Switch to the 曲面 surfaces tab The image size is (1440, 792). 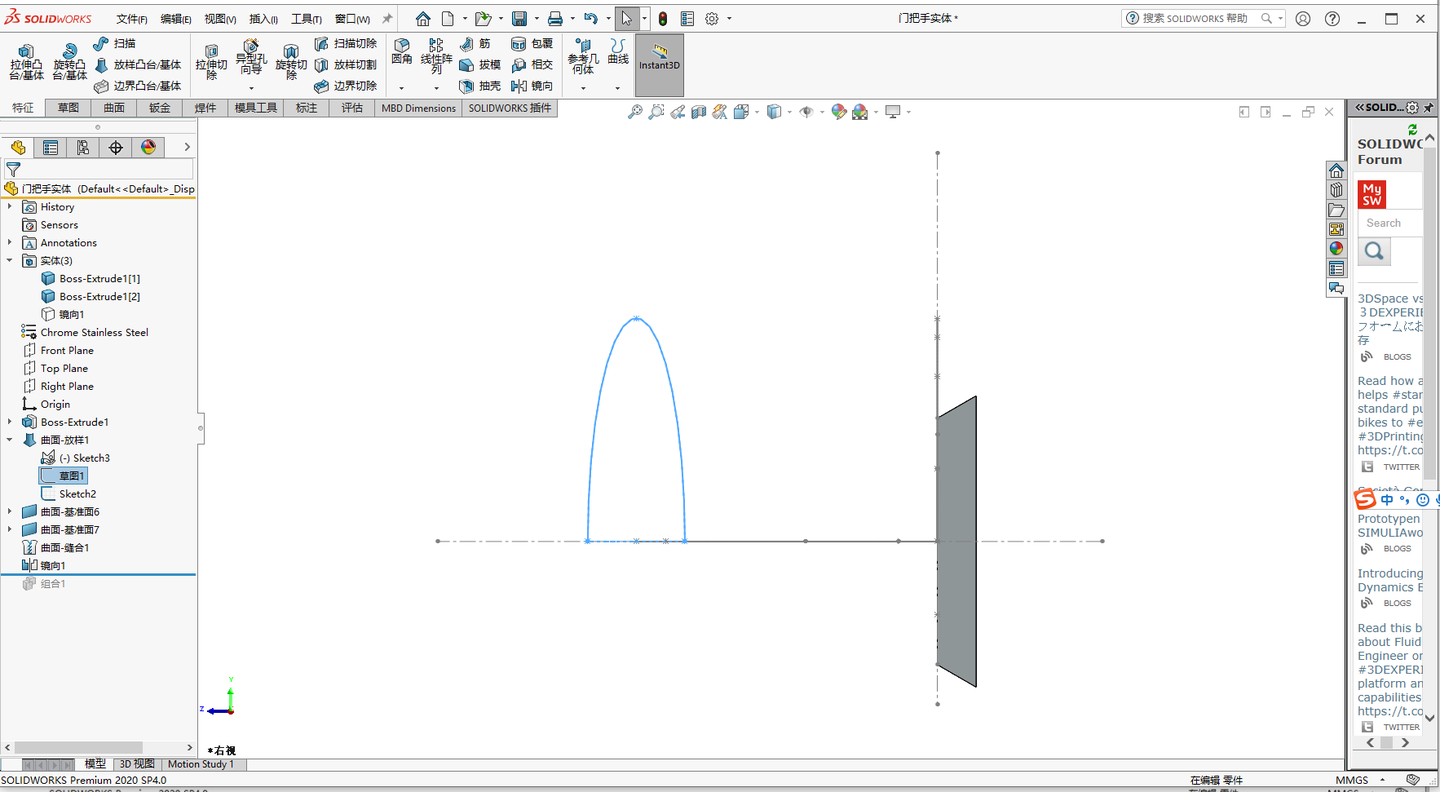[x=114, y=108]
